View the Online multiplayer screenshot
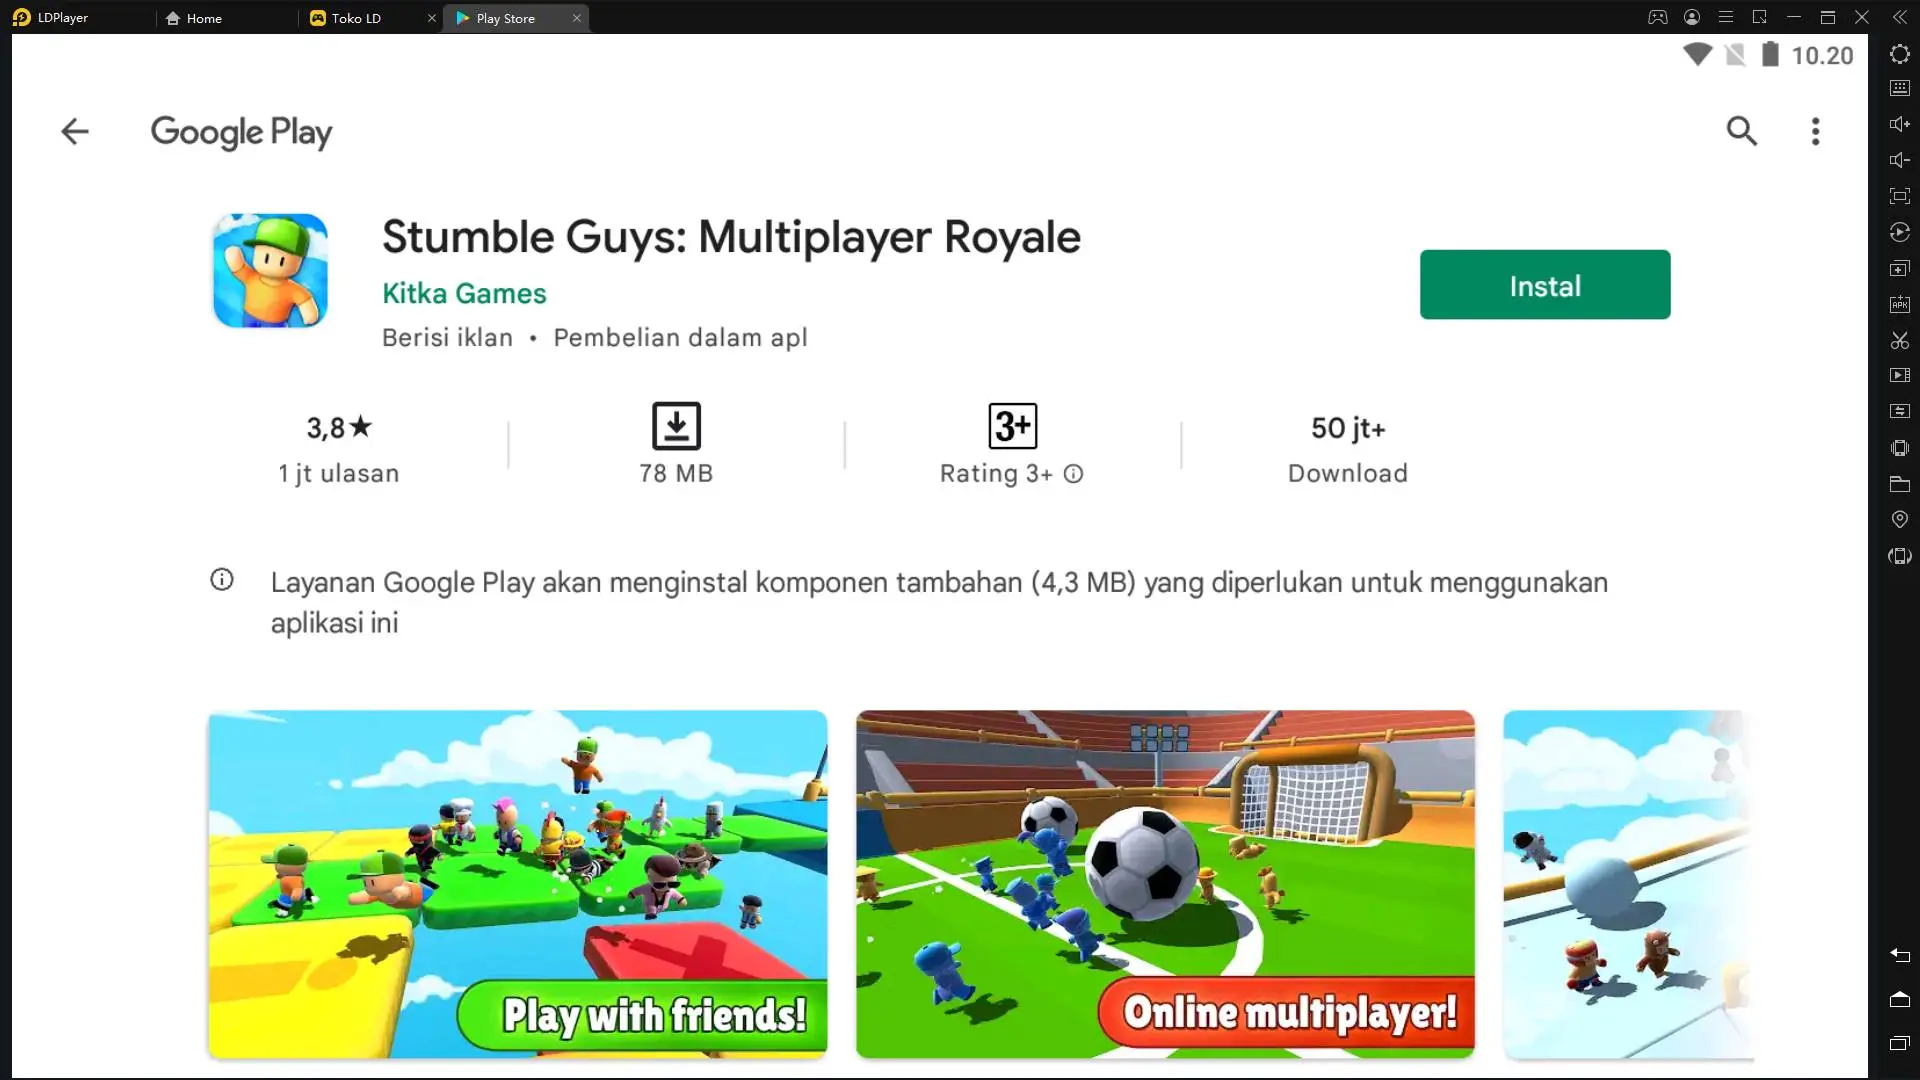 pyautogui.click(x=1164, y=884)
